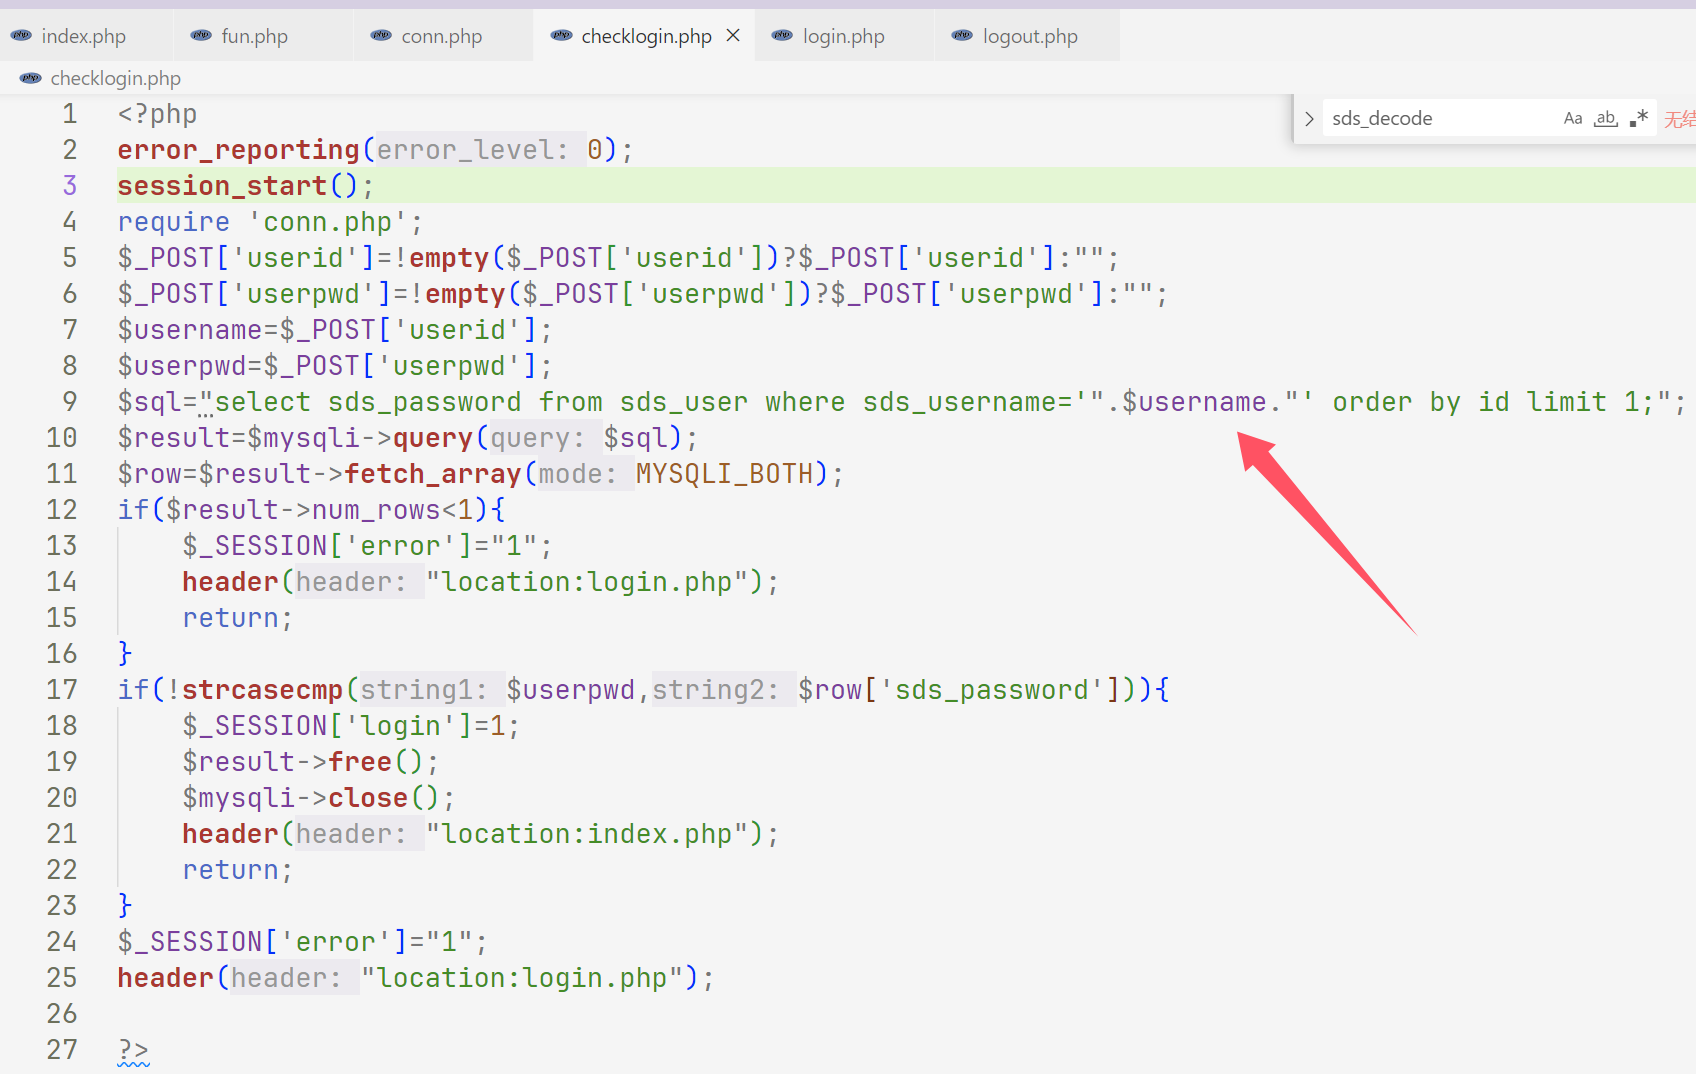Viewport: 1696px width, 1074px height.
Task: Switch to the index.php tab
Action: (x=83, y=36)
